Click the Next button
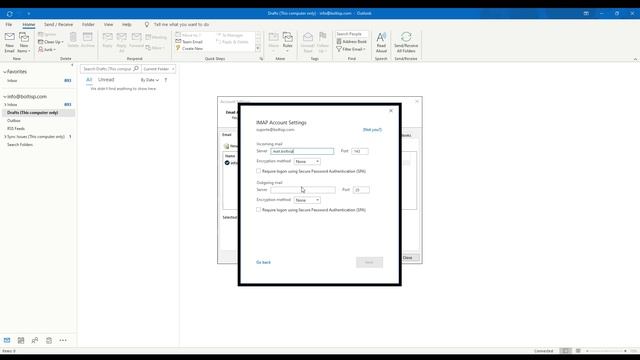The height and width of the screenshot is (360, 640). [x=369, y=262]
